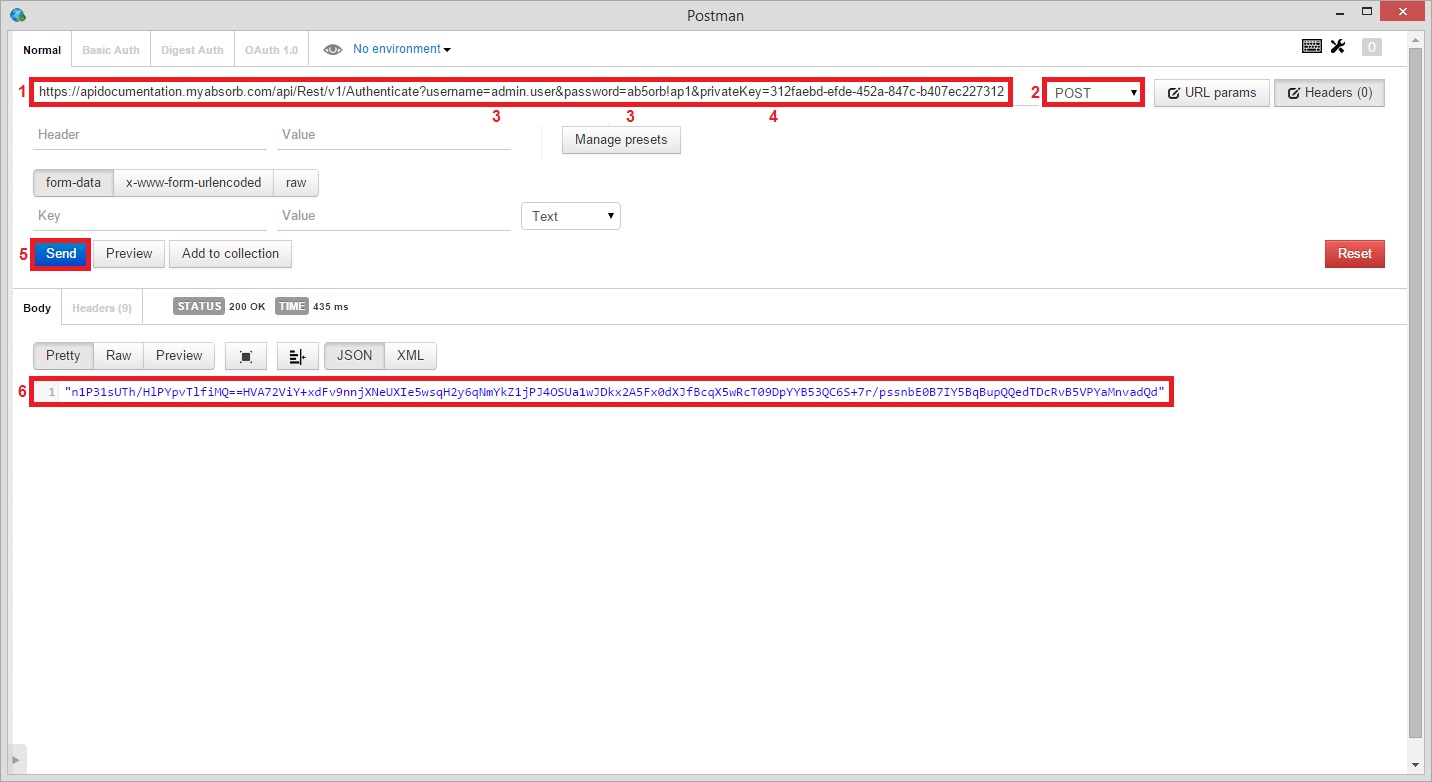
Task: Click the URL params button
Action: point(1212,93)
